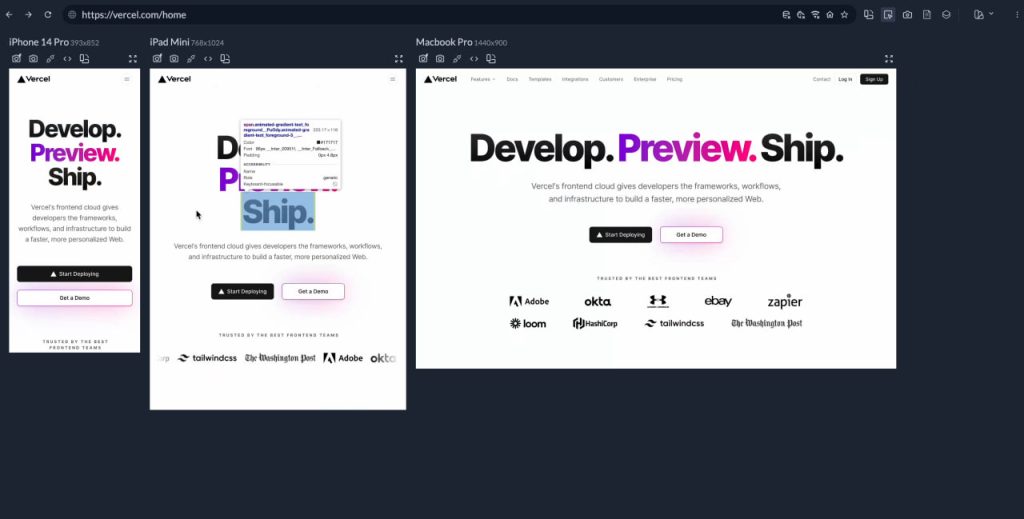Screen dimensions: 1024x519
Task: Toggle the inspect elements tool in the top toolbar
Action: tap(888, 14)
